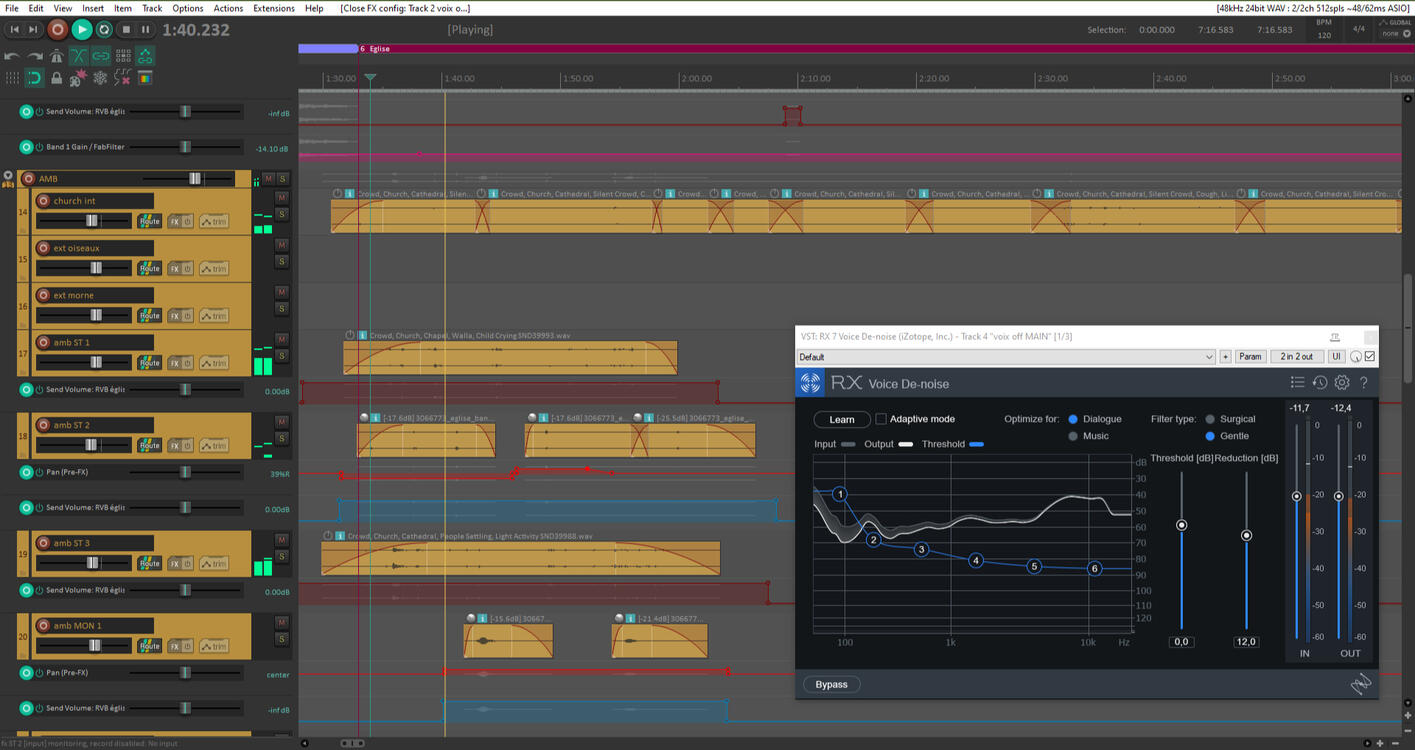Open the RX plugin history icon

coord(1320,383)
